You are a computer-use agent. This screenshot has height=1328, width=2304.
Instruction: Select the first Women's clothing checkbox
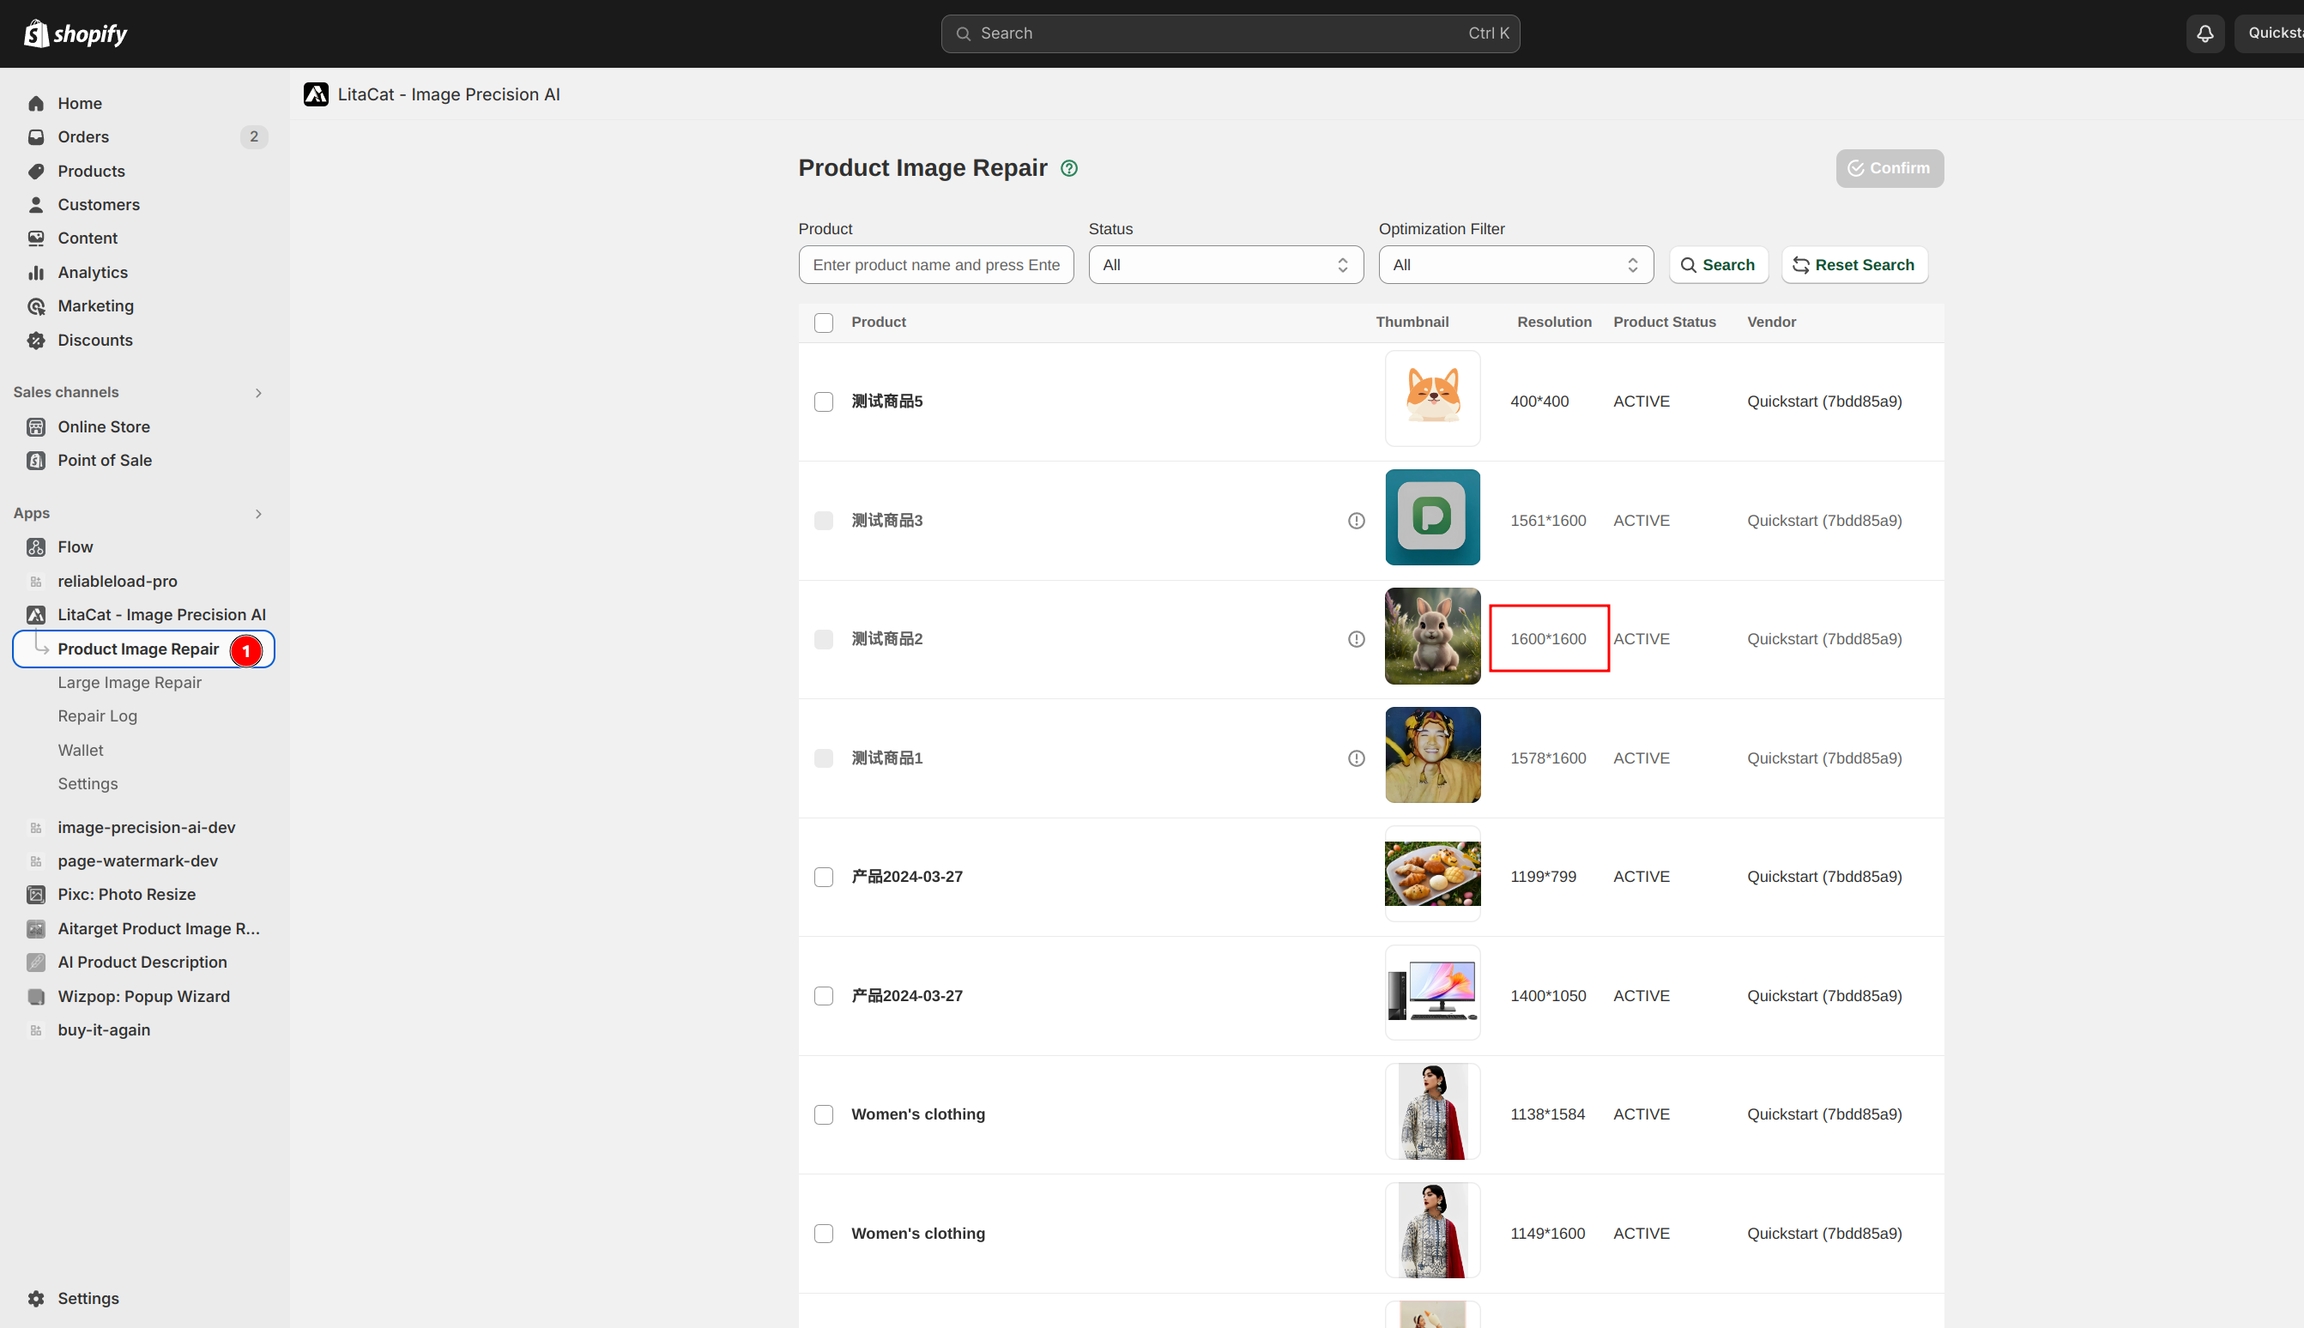pyautogui.click(x=823, y=1114)
